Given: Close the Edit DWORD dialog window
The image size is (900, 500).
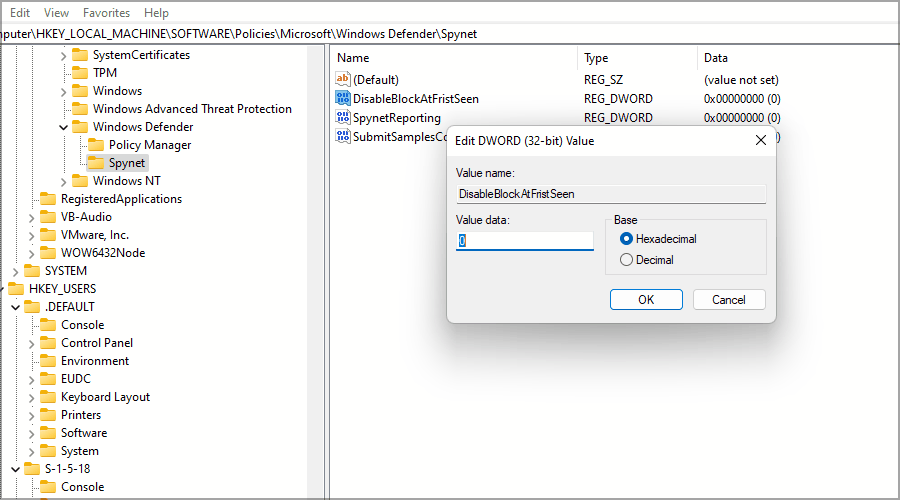Looking at the screenshot, I should tap(760, 141).
